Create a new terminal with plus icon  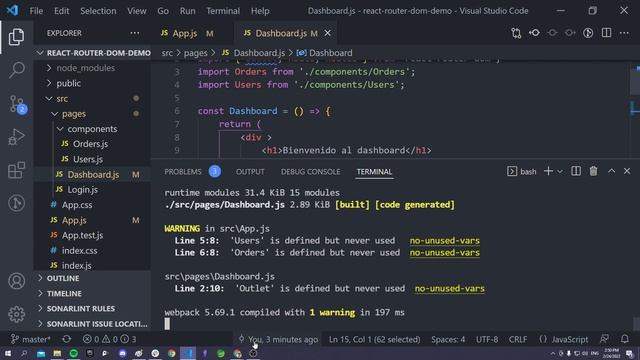click(x=548, y=171)
